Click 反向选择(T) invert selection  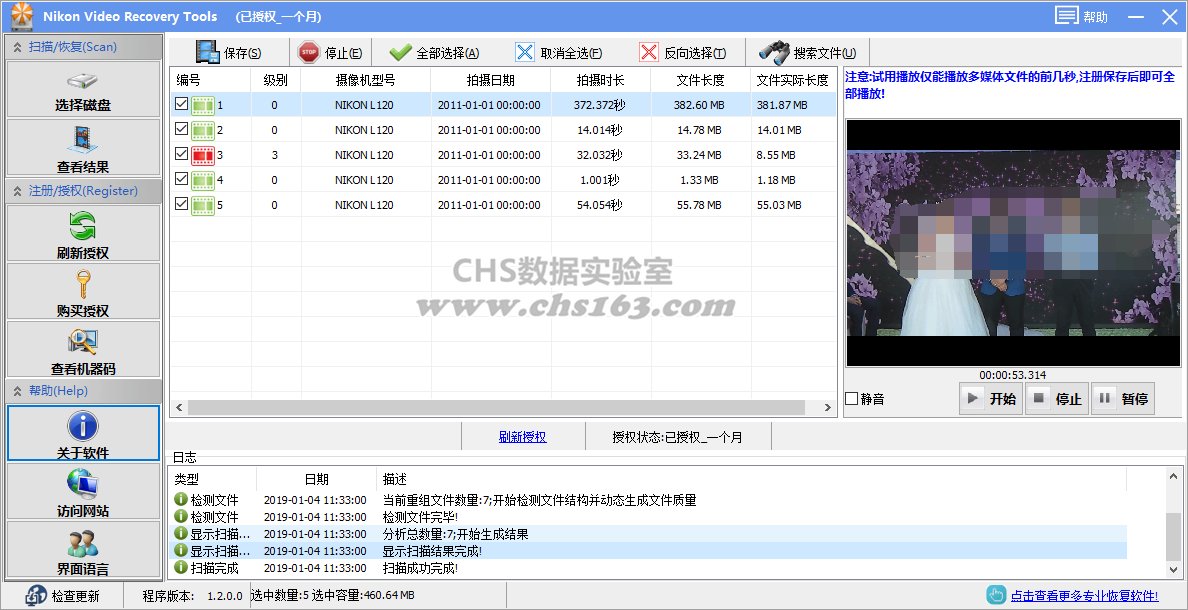[x=683, y=53]
